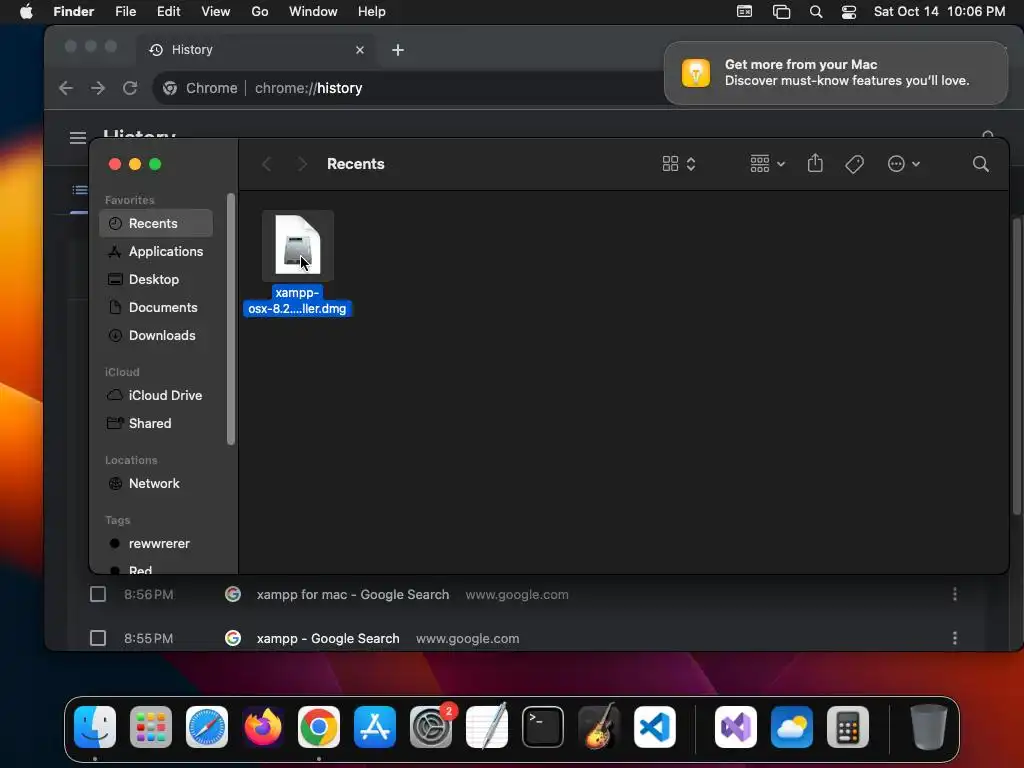Open System Settings with badge in Dock

431,727
